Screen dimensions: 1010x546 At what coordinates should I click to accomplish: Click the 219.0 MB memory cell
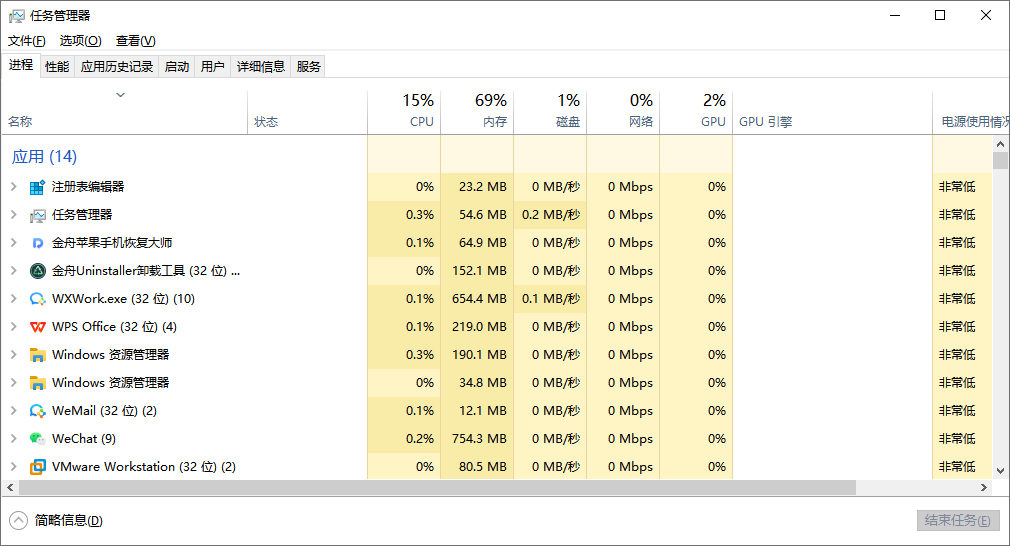click(x=479, y=326)
